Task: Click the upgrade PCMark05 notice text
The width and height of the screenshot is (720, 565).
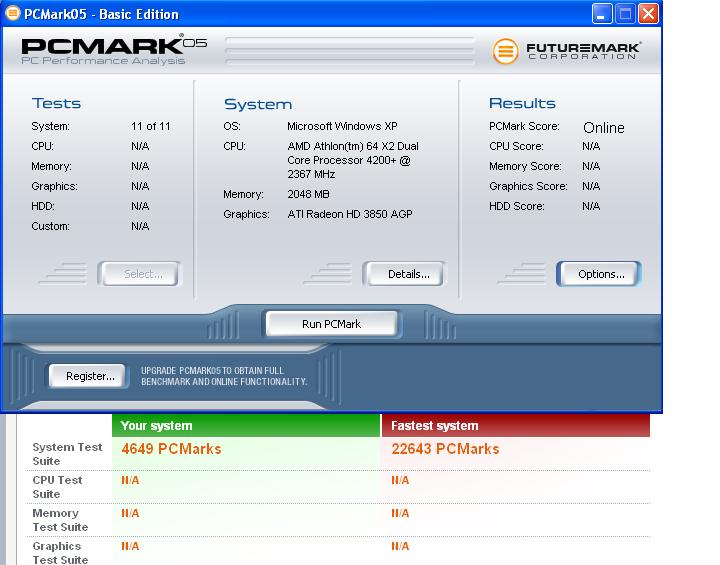Action: coord(224,376)
